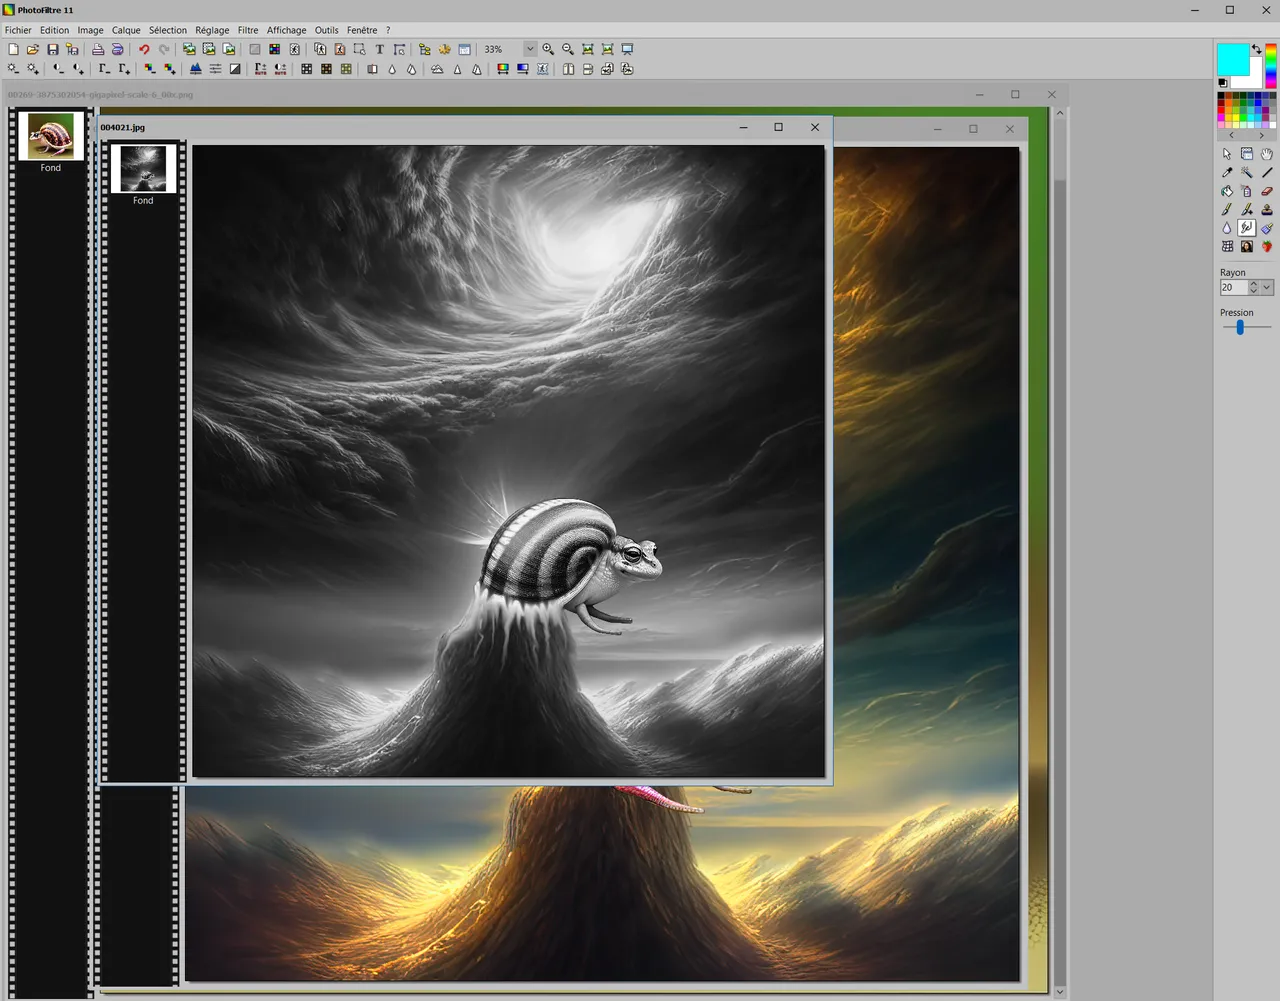Screen dimensions: 1280x1001
Task: Reset to default black and white colors
Action: [1223, 83]
